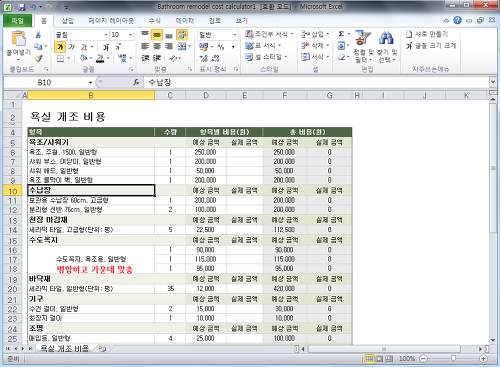Screen dimensions: 500x367
Task: Click the AutoSum sigma icon
Action: point(341,34)
